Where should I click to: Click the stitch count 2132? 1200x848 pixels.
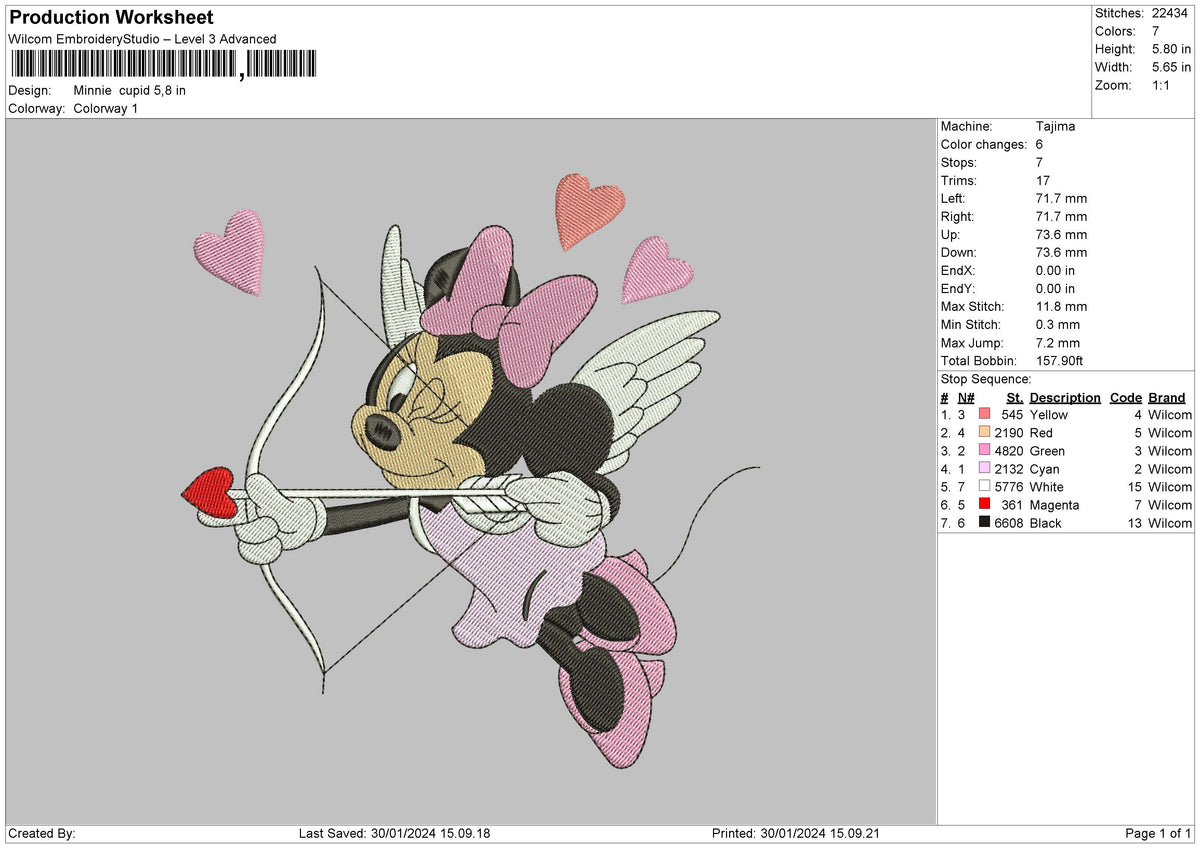pos(1009,469)
